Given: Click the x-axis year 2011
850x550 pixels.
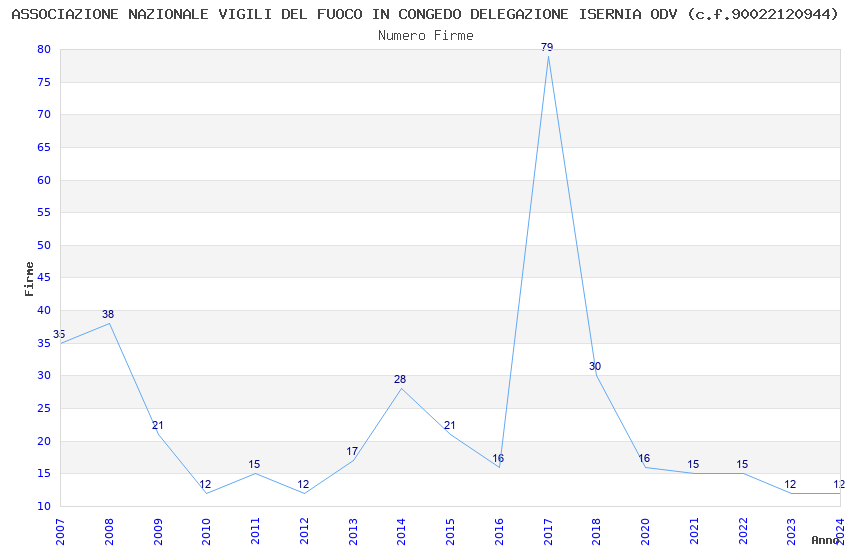Looking at the screenshot, I should pos(255,531).
